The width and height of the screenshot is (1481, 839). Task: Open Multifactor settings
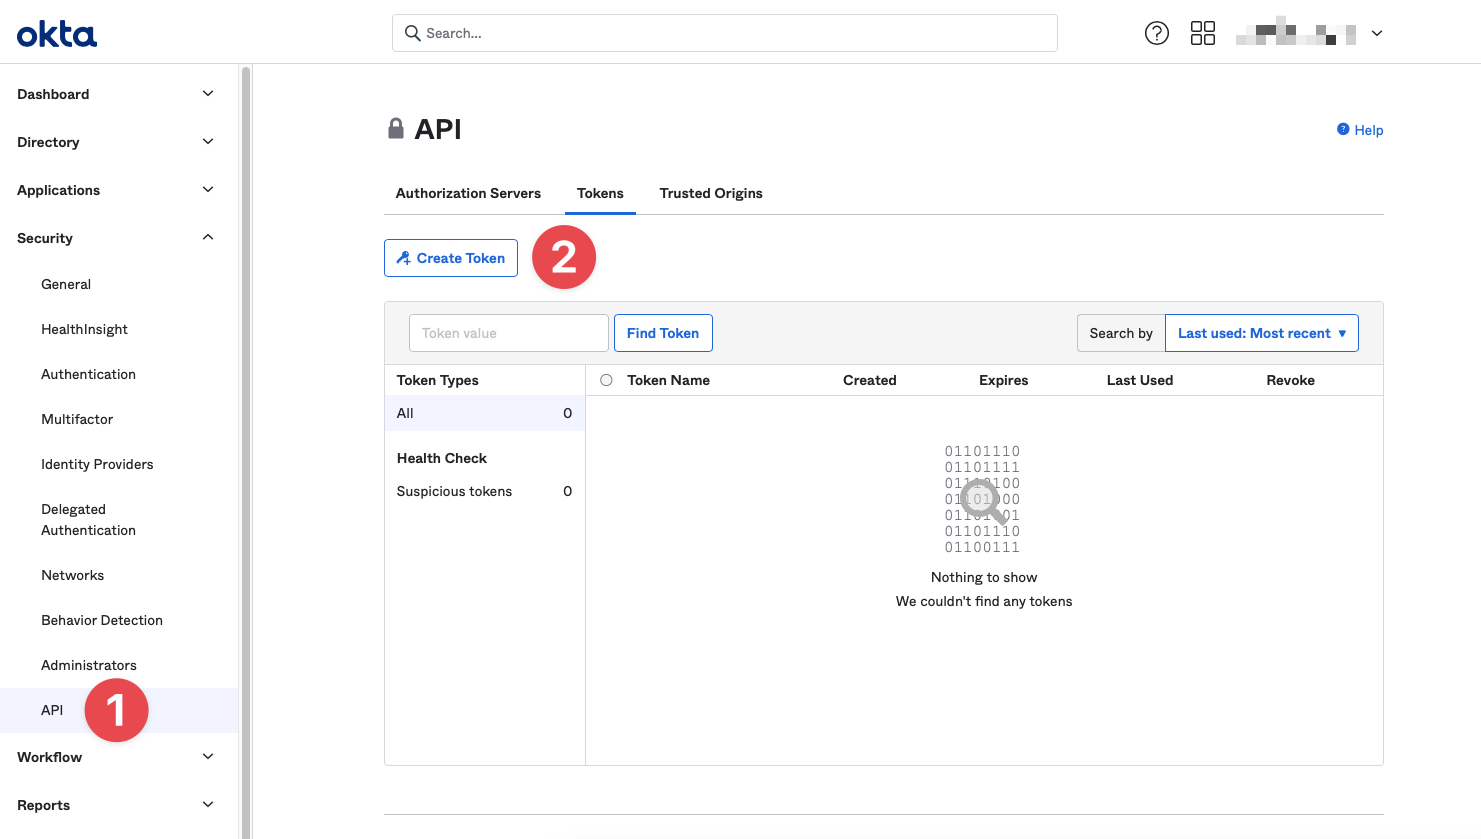coord(77,419)
